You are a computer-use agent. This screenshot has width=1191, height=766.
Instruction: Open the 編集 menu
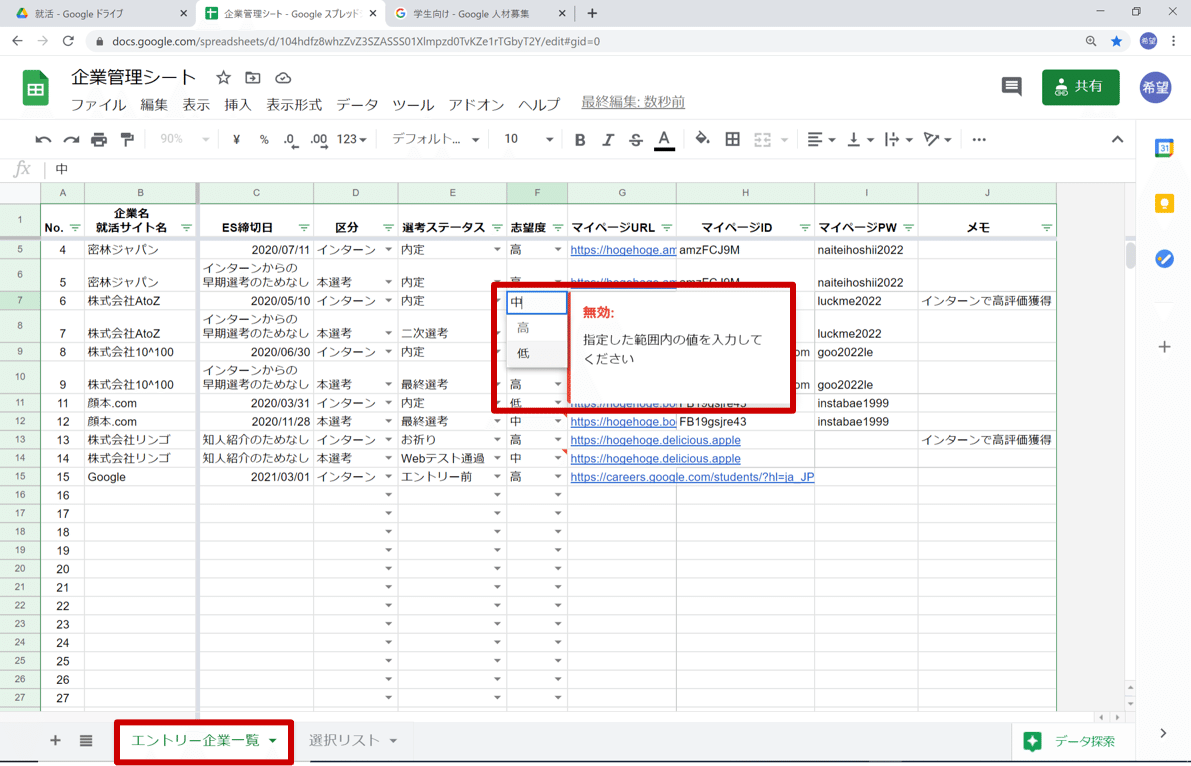coord(153,105)
